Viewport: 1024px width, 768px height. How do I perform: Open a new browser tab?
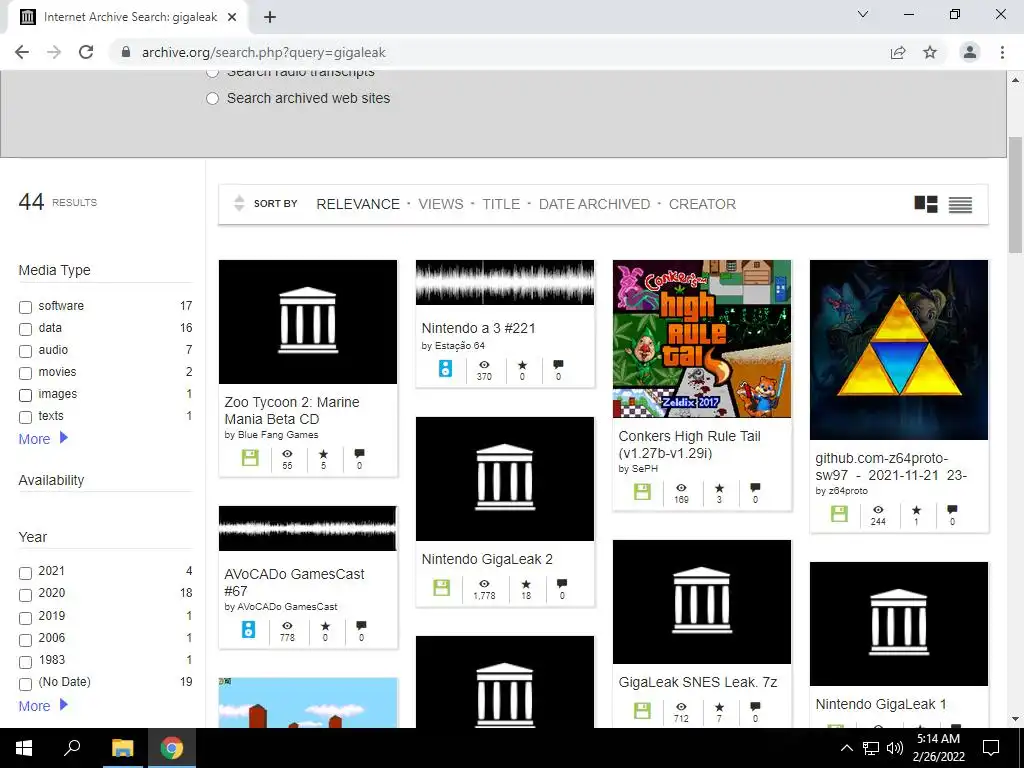270,17
